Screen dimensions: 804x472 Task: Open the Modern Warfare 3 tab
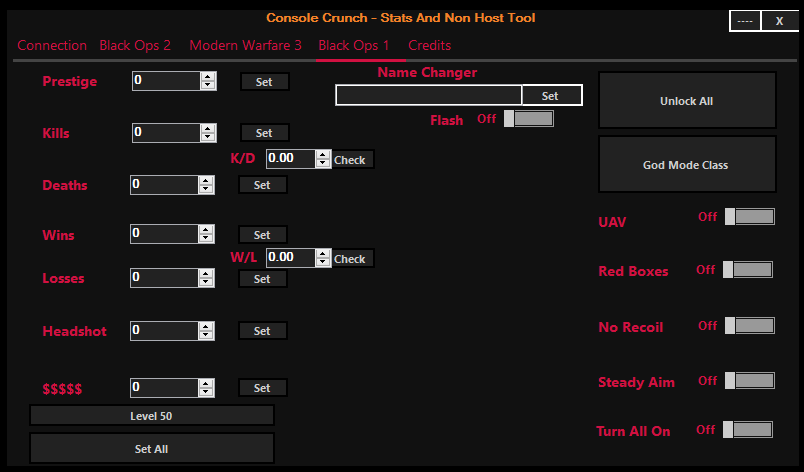click(x=246, y=45)
